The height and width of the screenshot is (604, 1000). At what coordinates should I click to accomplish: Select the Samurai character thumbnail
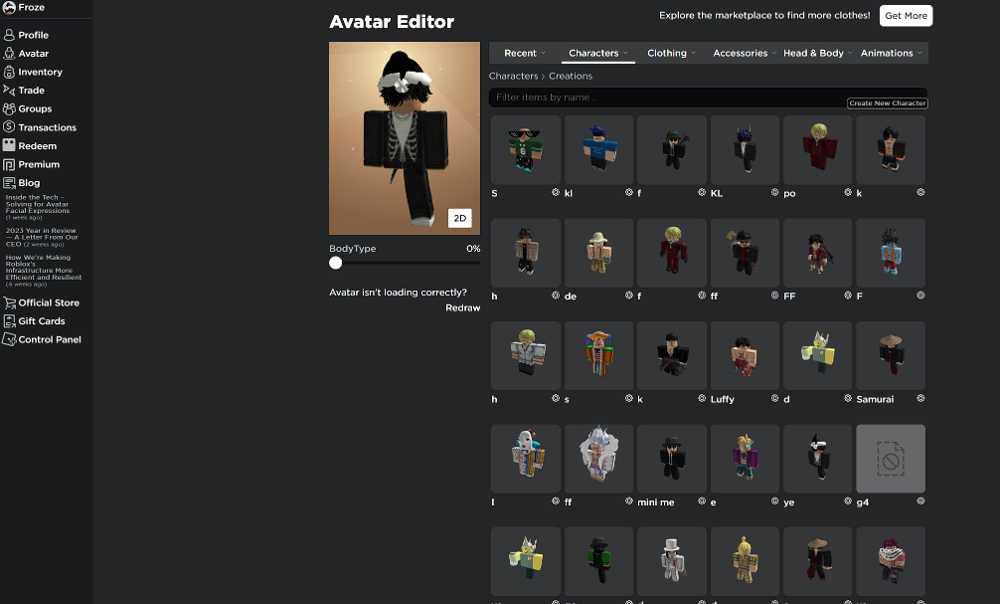coord(890,356)
